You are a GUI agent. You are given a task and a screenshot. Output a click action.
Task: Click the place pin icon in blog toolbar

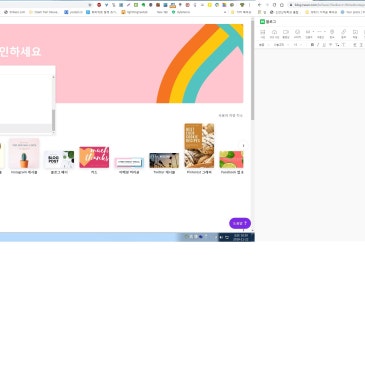pos(332,32)
